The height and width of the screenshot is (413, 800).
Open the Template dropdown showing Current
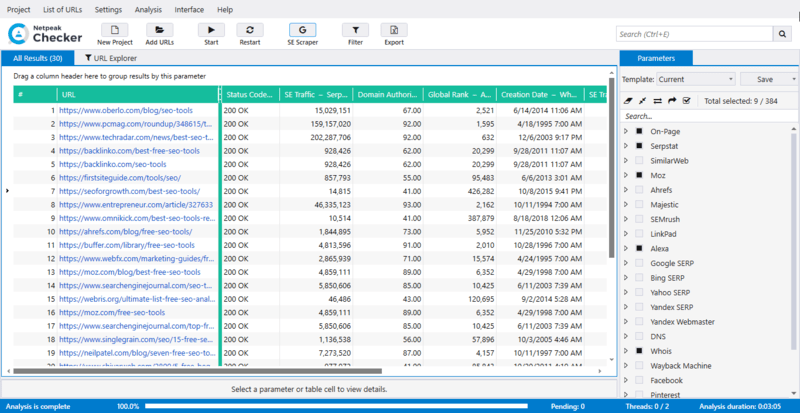tap(694, 78)
